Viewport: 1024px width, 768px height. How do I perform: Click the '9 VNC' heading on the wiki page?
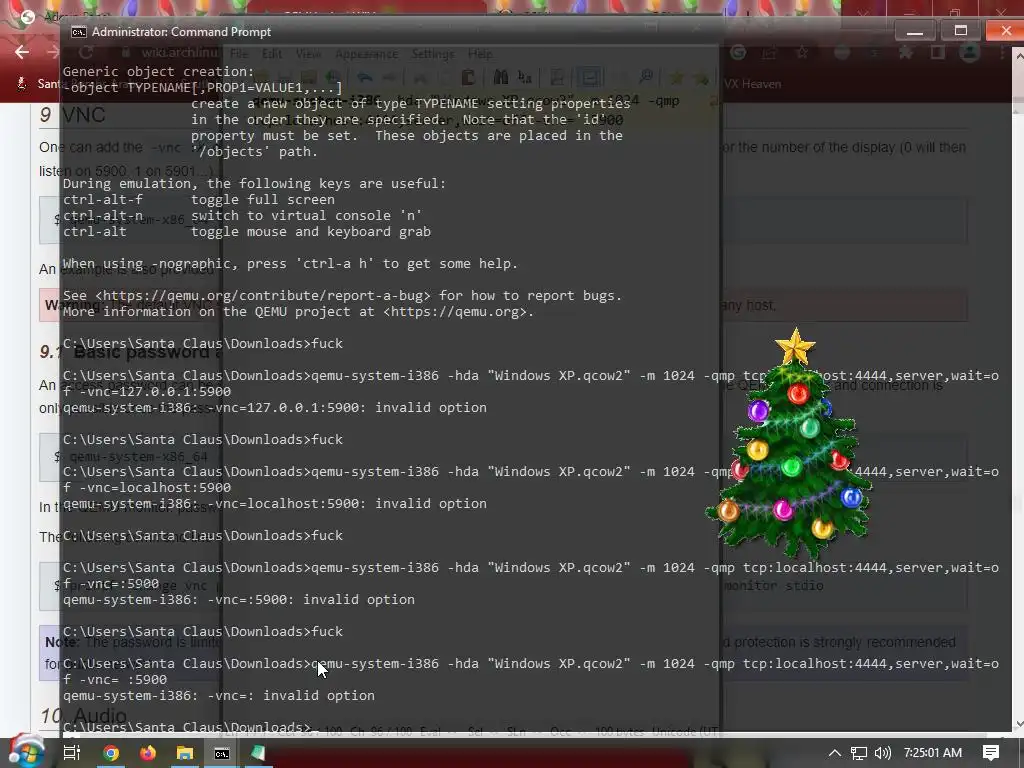click(x=72, y=115)
